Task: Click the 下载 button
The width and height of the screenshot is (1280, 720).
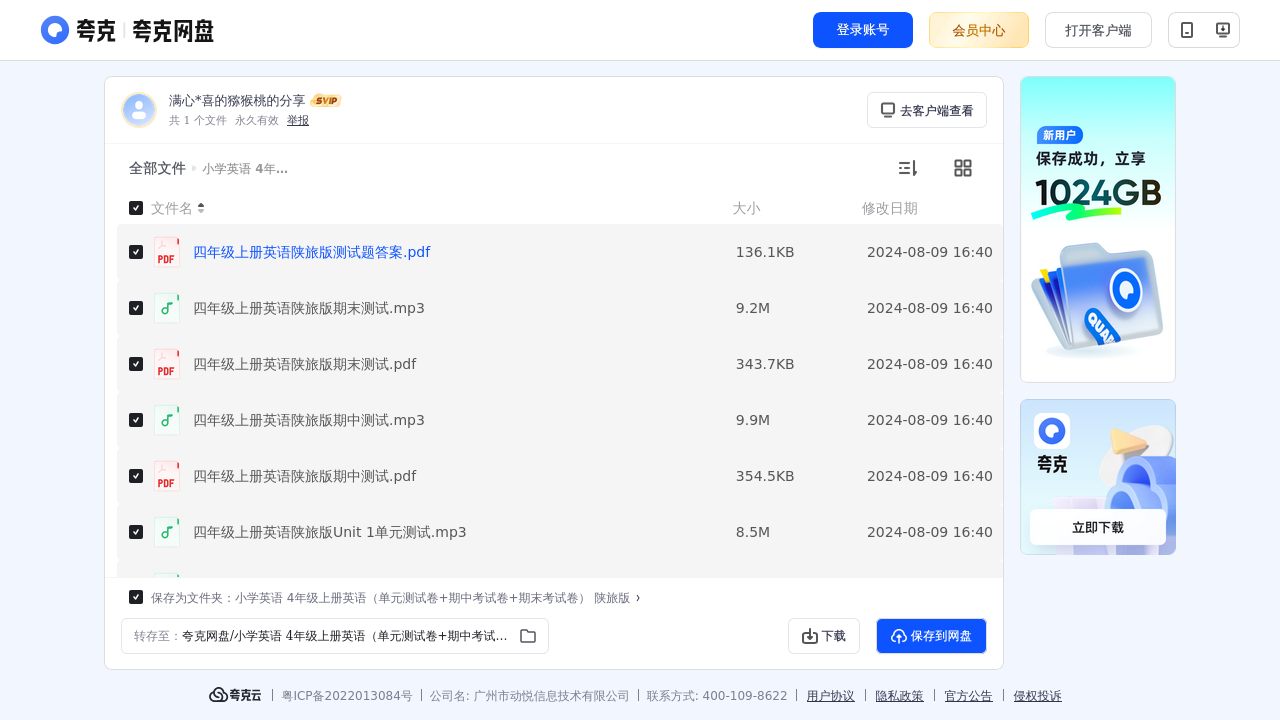Action: pyautogui.click(x=824, y=636)
